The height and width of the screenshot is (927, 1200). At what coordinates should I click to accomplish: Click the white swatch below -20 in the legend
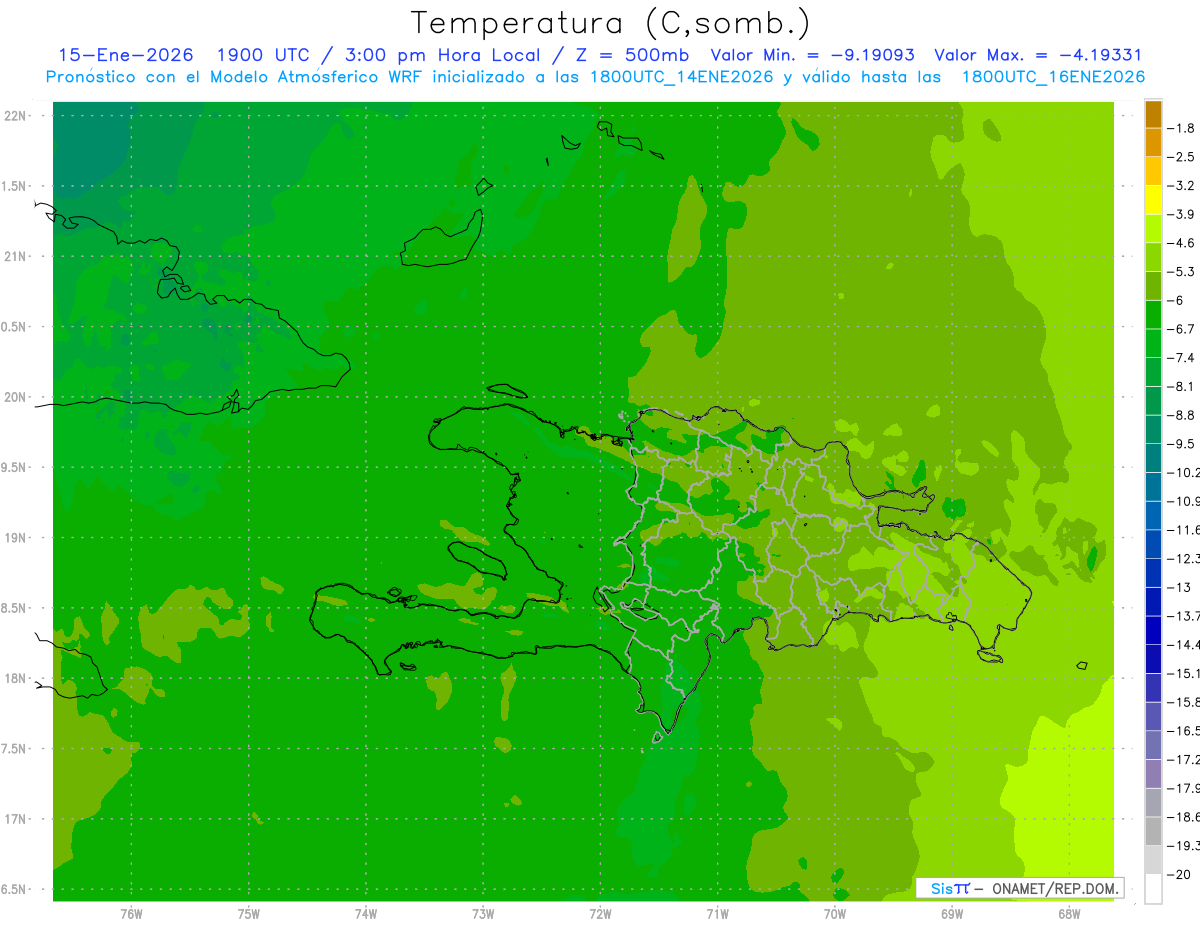pyautogui.click(x=1153, y=889)
